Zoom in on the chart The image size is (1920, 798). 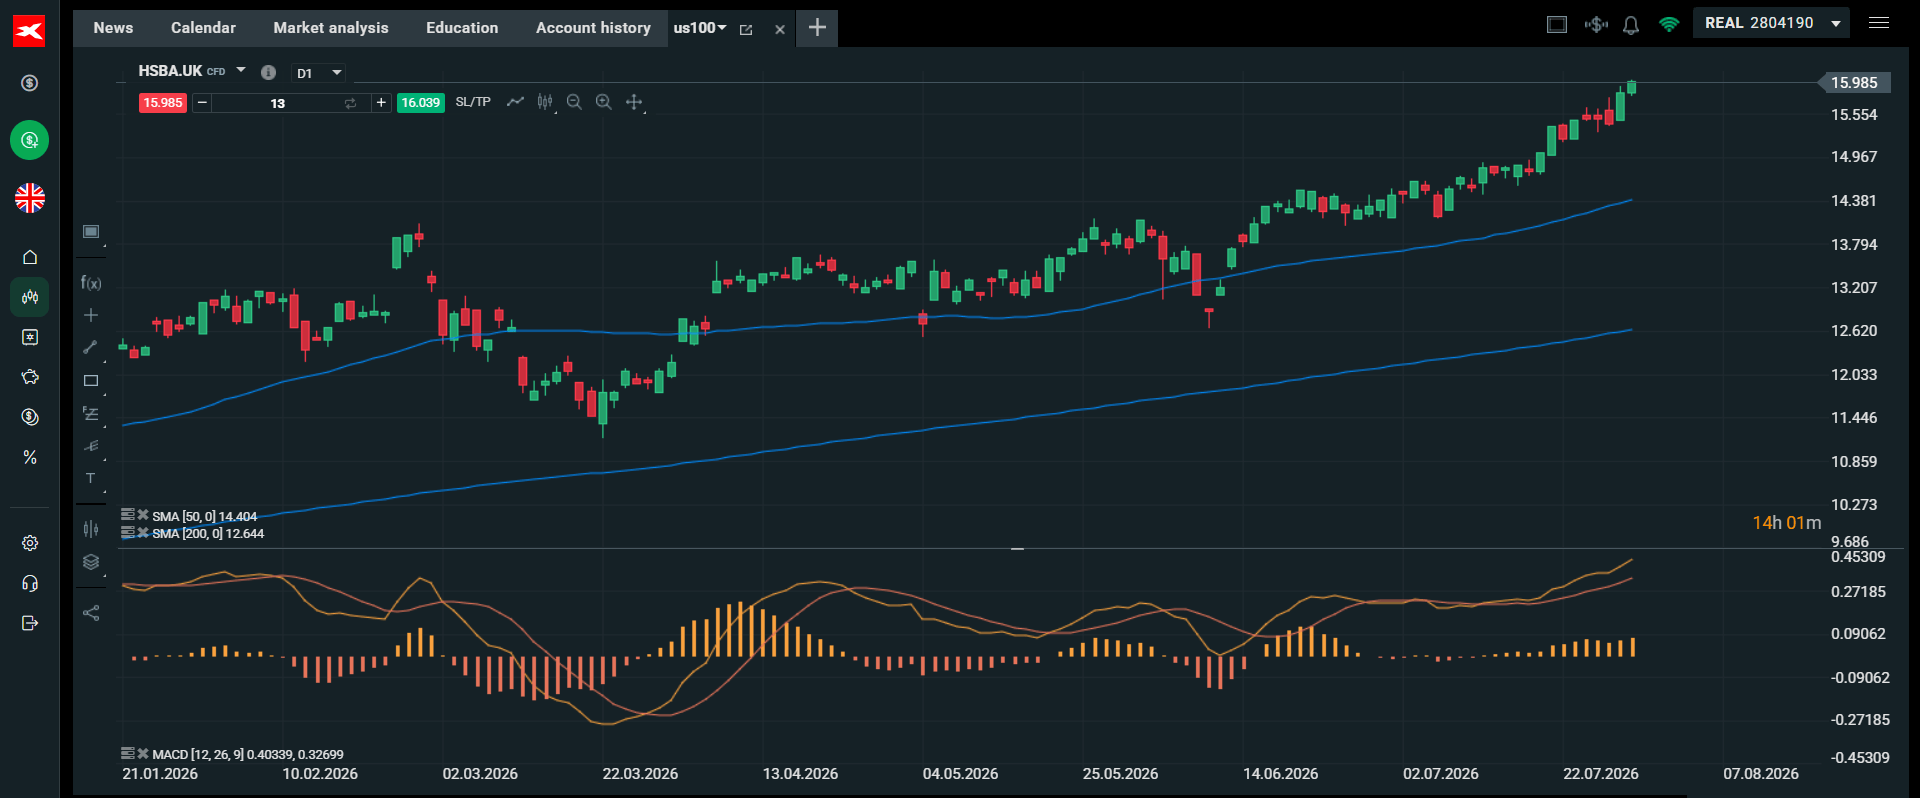(x=604, y=102)
